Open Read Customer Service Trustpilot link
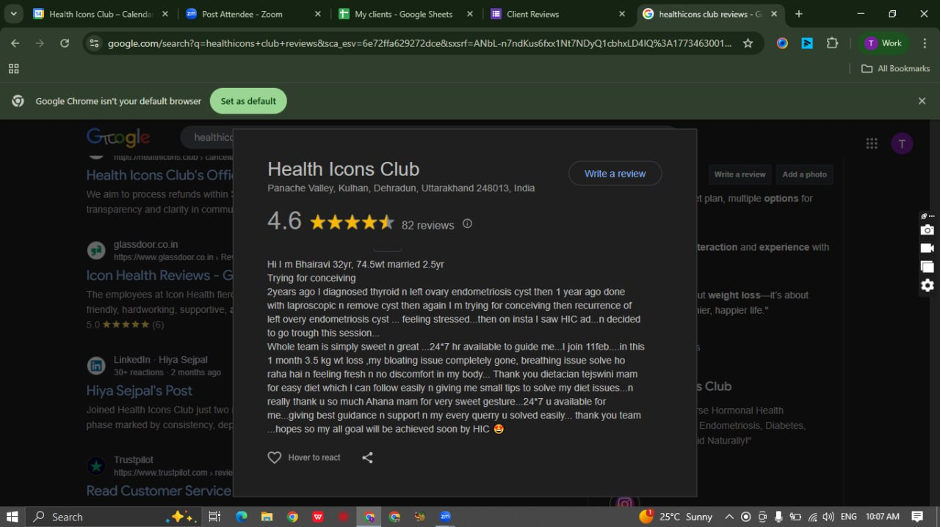The image size is (941, 527). point(159,491)
